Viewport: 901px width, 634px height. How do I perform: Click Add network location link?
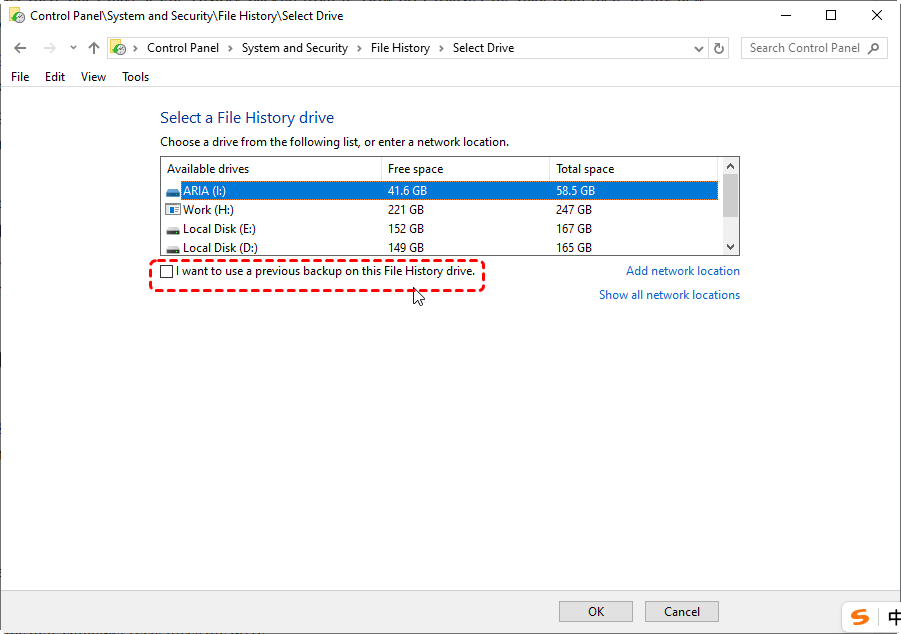point(682,271)
